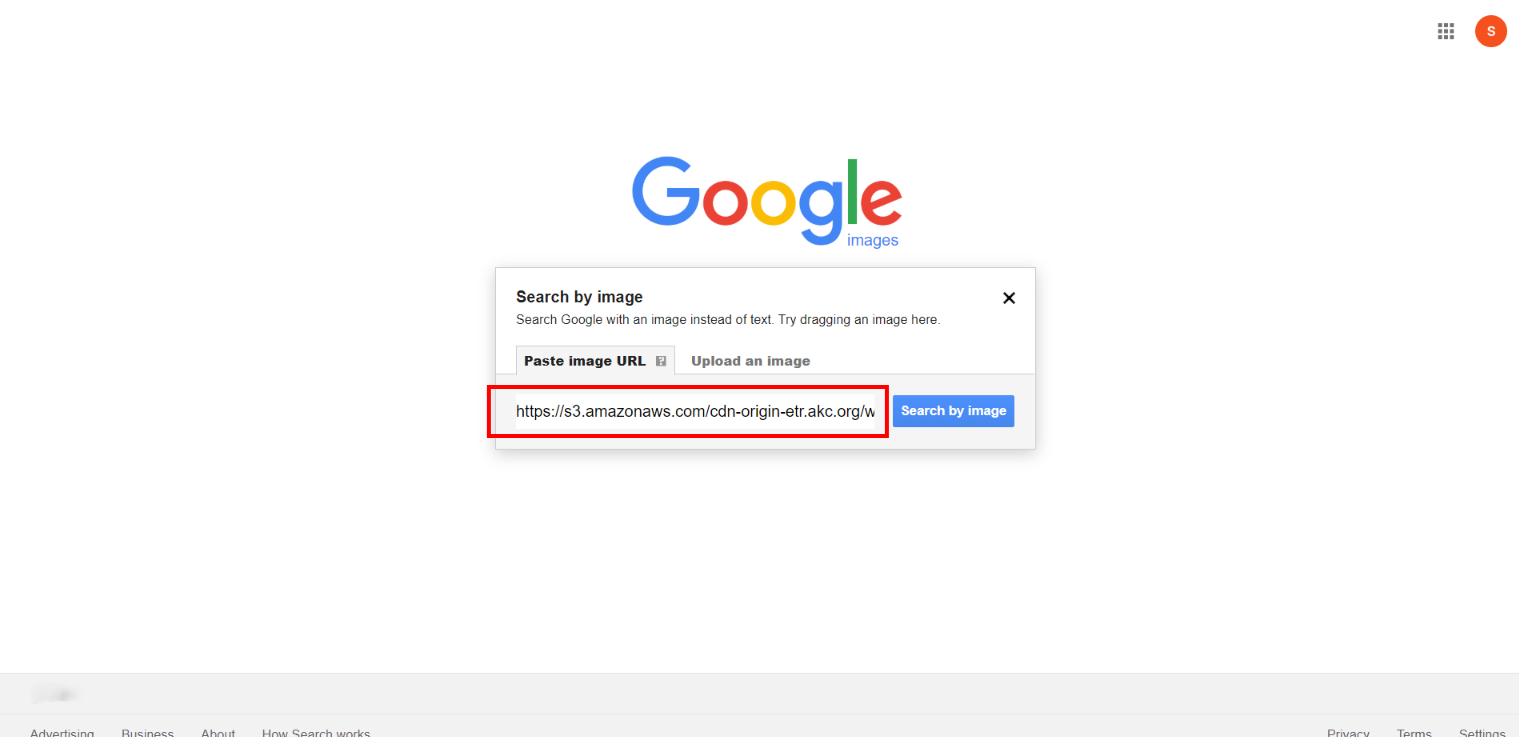This screenshot has width=1519, height=737.
Task: Open the Advertising footer link
Action: point(62,733)
